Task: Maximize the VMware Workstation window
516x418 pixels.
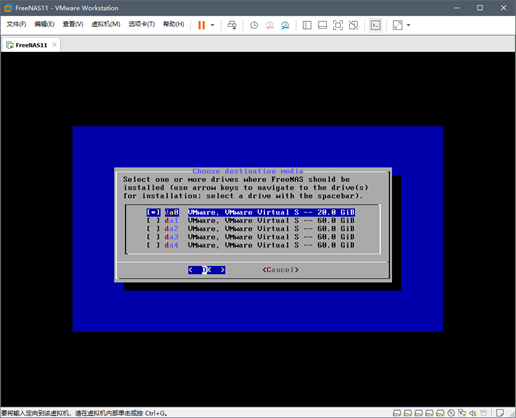Action: (480, 8)
